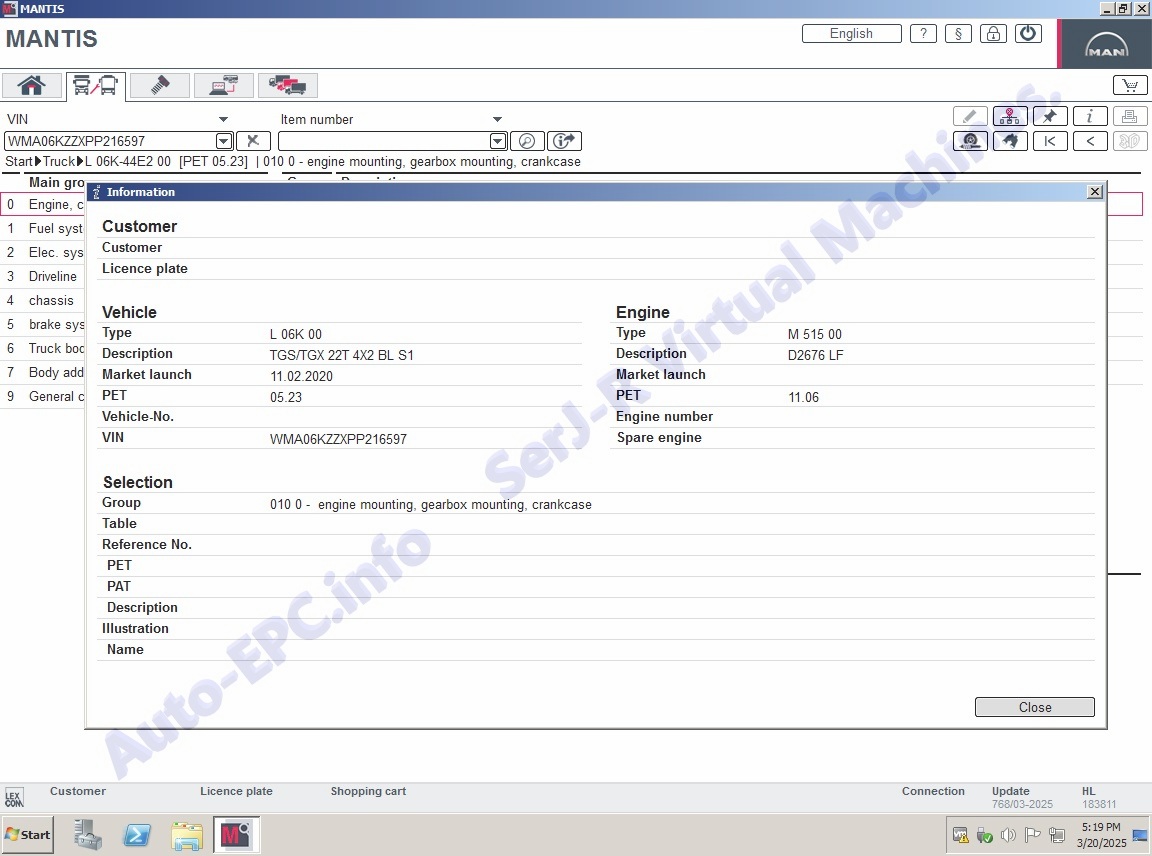Click the Start breadcrumb

click(19, 162)
